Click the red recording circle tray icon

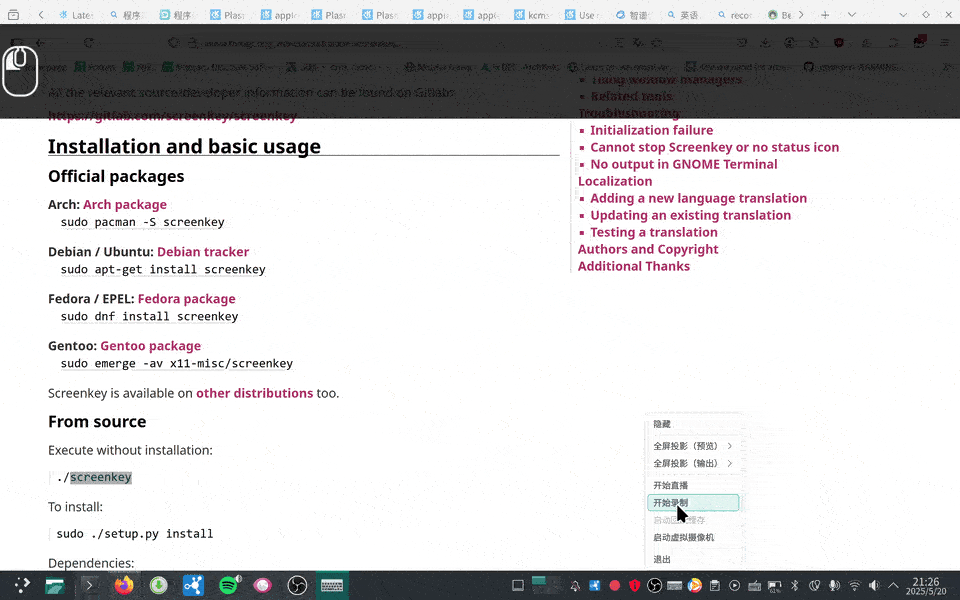pos(615,585)
